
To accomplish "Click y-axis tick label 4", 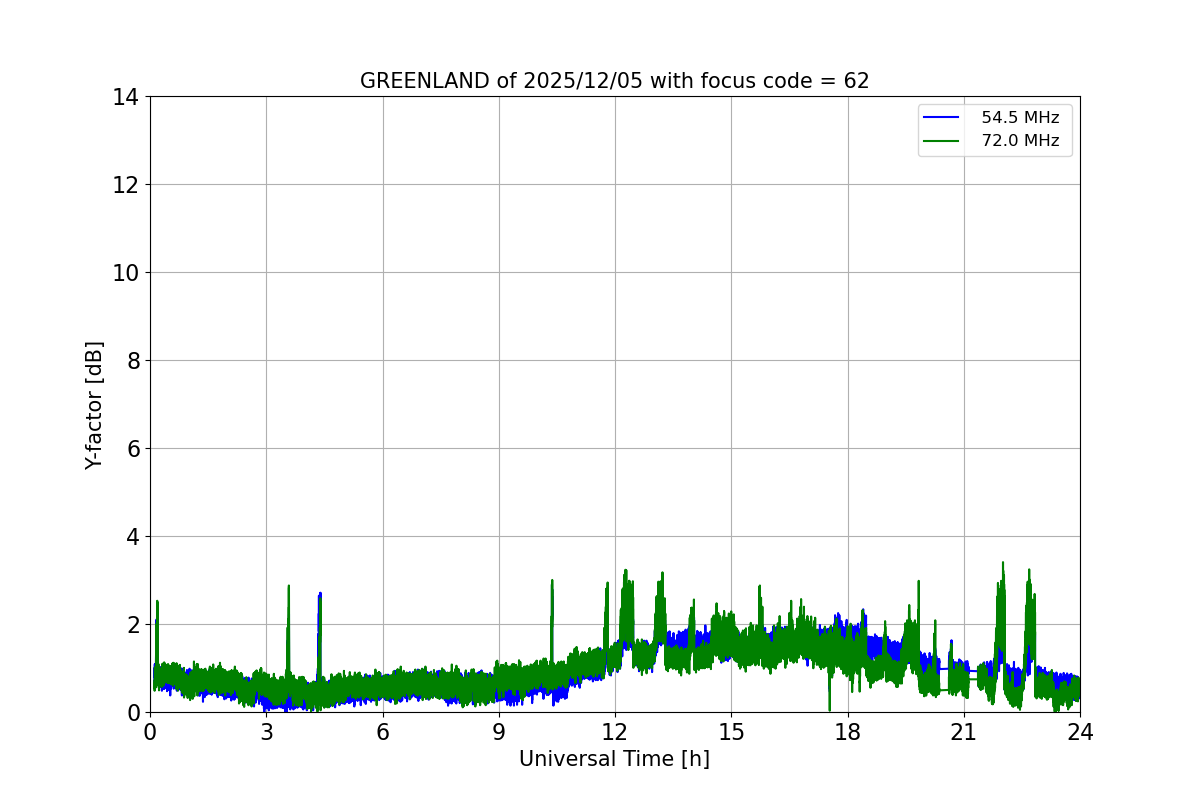I will [x=134, y=537].
